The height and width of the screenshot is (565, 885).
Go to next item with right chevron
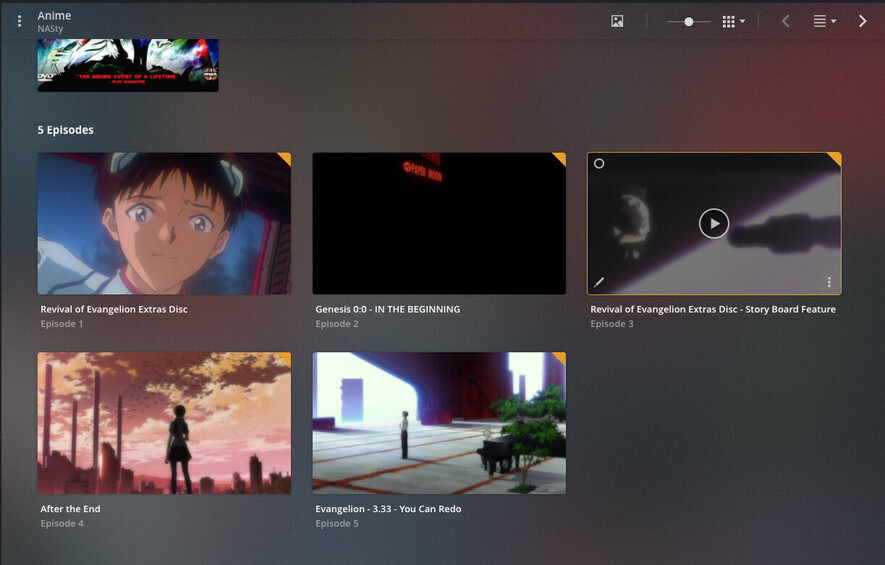(862, 21)
